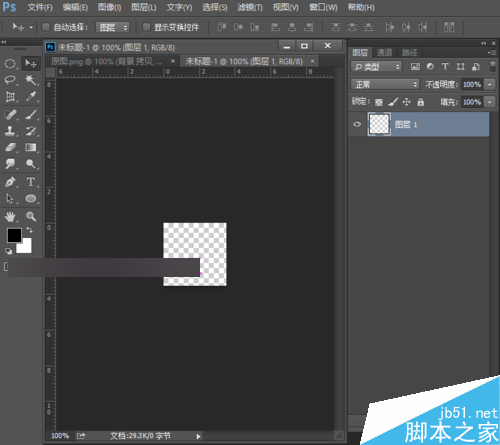Select the Eyedropper tool
Screen dimensions: 500x445
[x=31, y=97]
